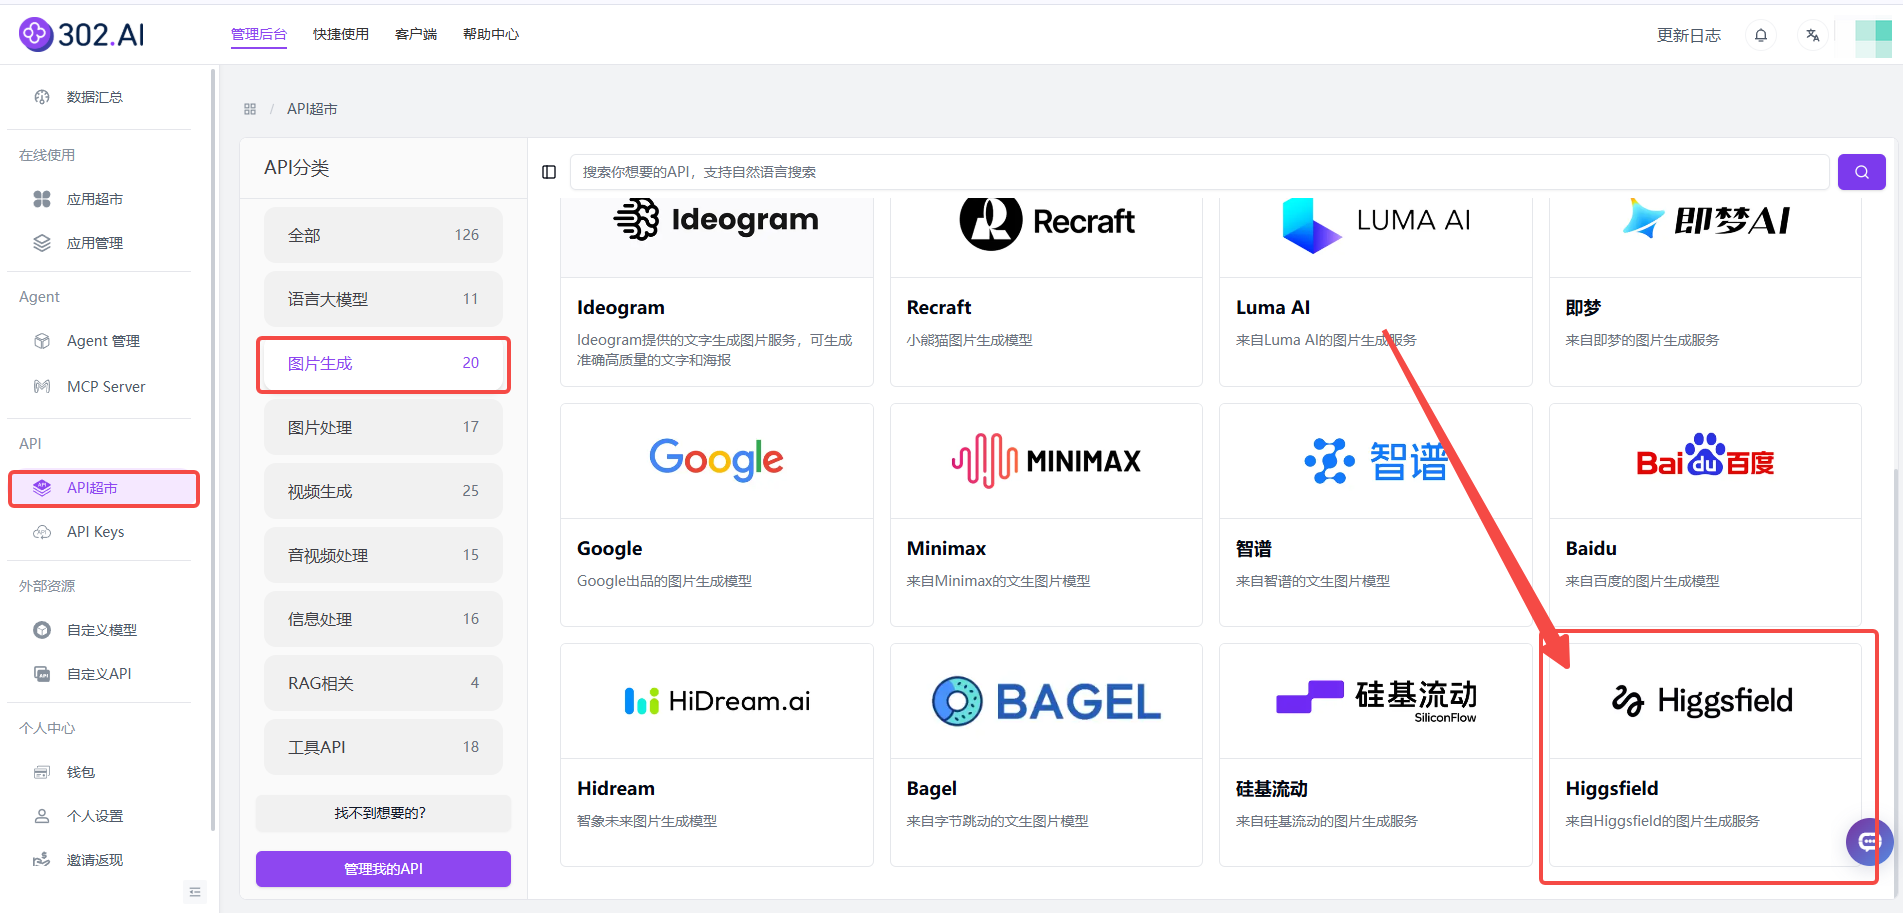Select the 图片生成 category
Screen dimensions: 1903x913
tap(383, 363)
